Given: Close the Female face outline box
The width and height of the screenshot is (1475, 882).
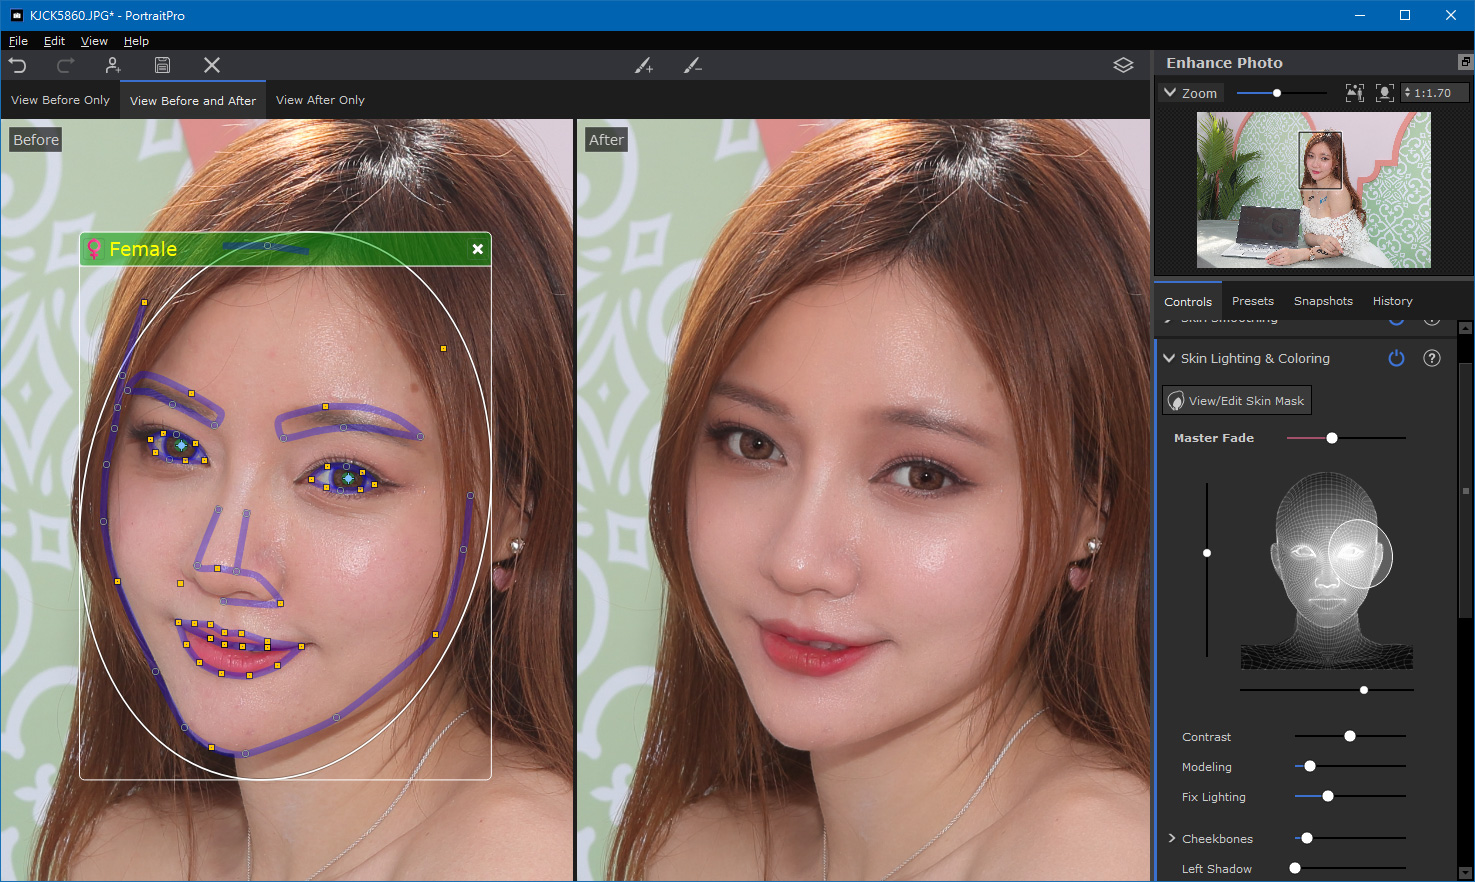Looking at the screenshot, I should click(478, 249).
